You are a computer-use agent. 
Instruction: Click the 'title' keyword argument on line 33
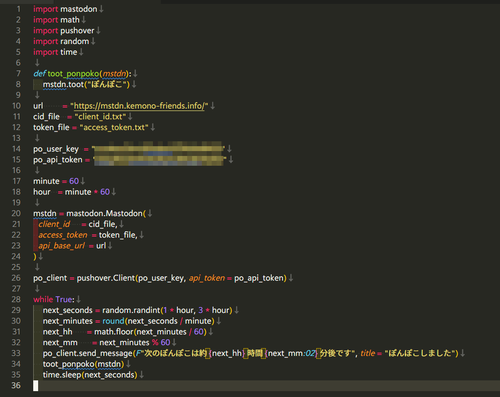click(x=368, y=353)
